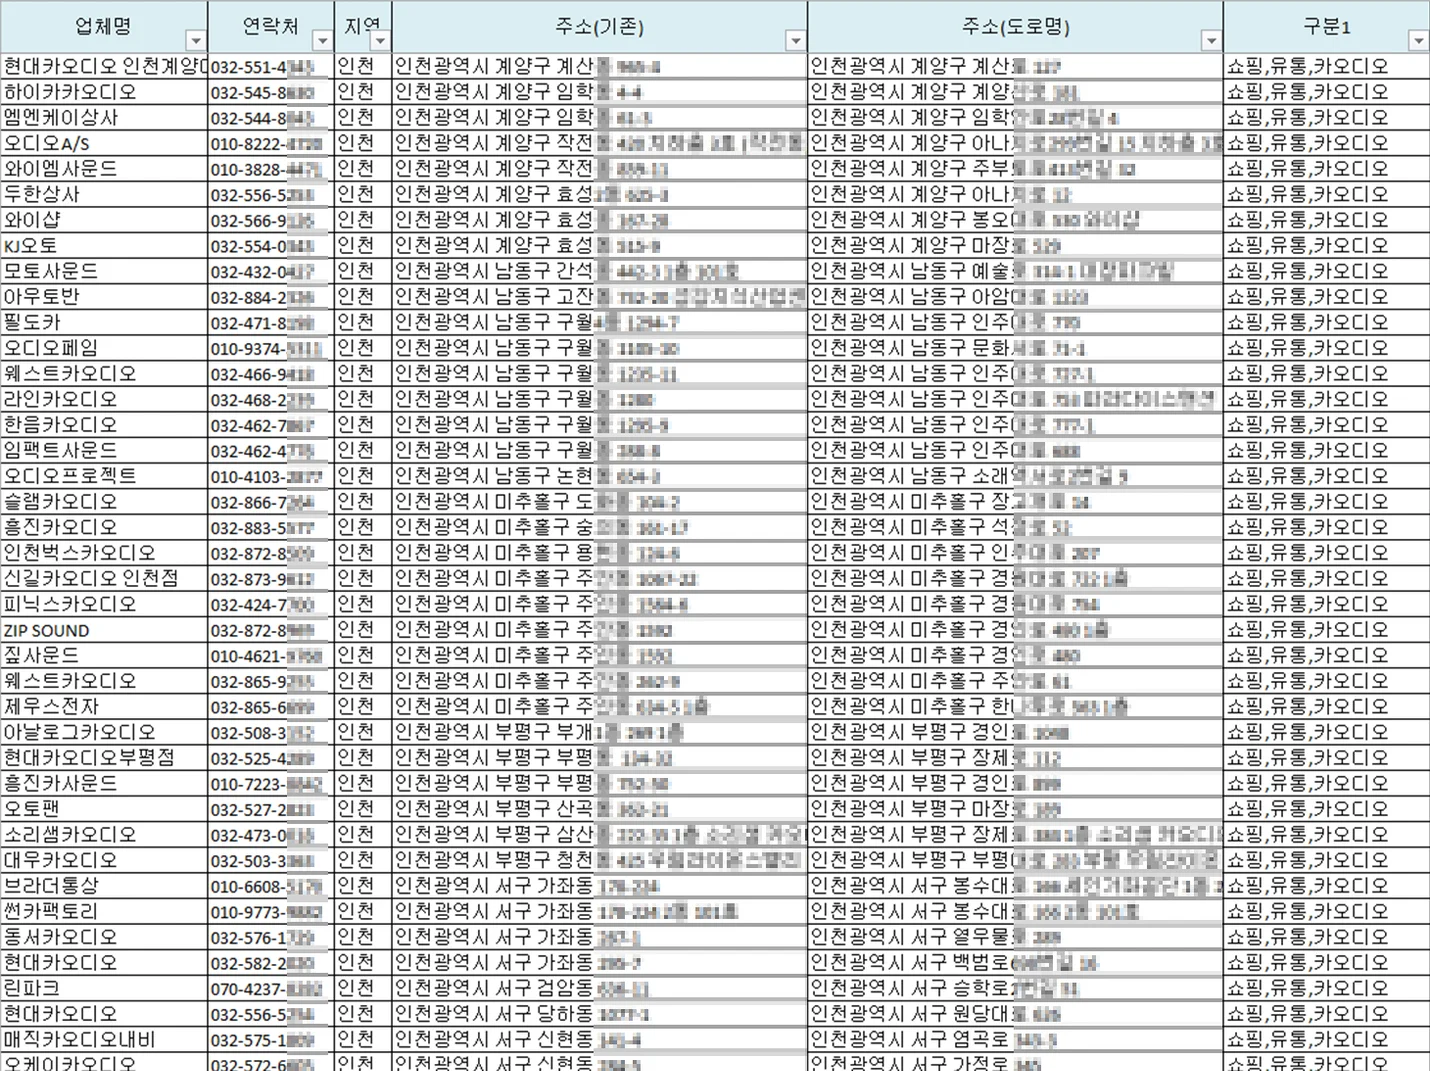Select road address cell in 썬카팩토리 row
The image size is (1430, 1071).
click(x=1015, y=912)
